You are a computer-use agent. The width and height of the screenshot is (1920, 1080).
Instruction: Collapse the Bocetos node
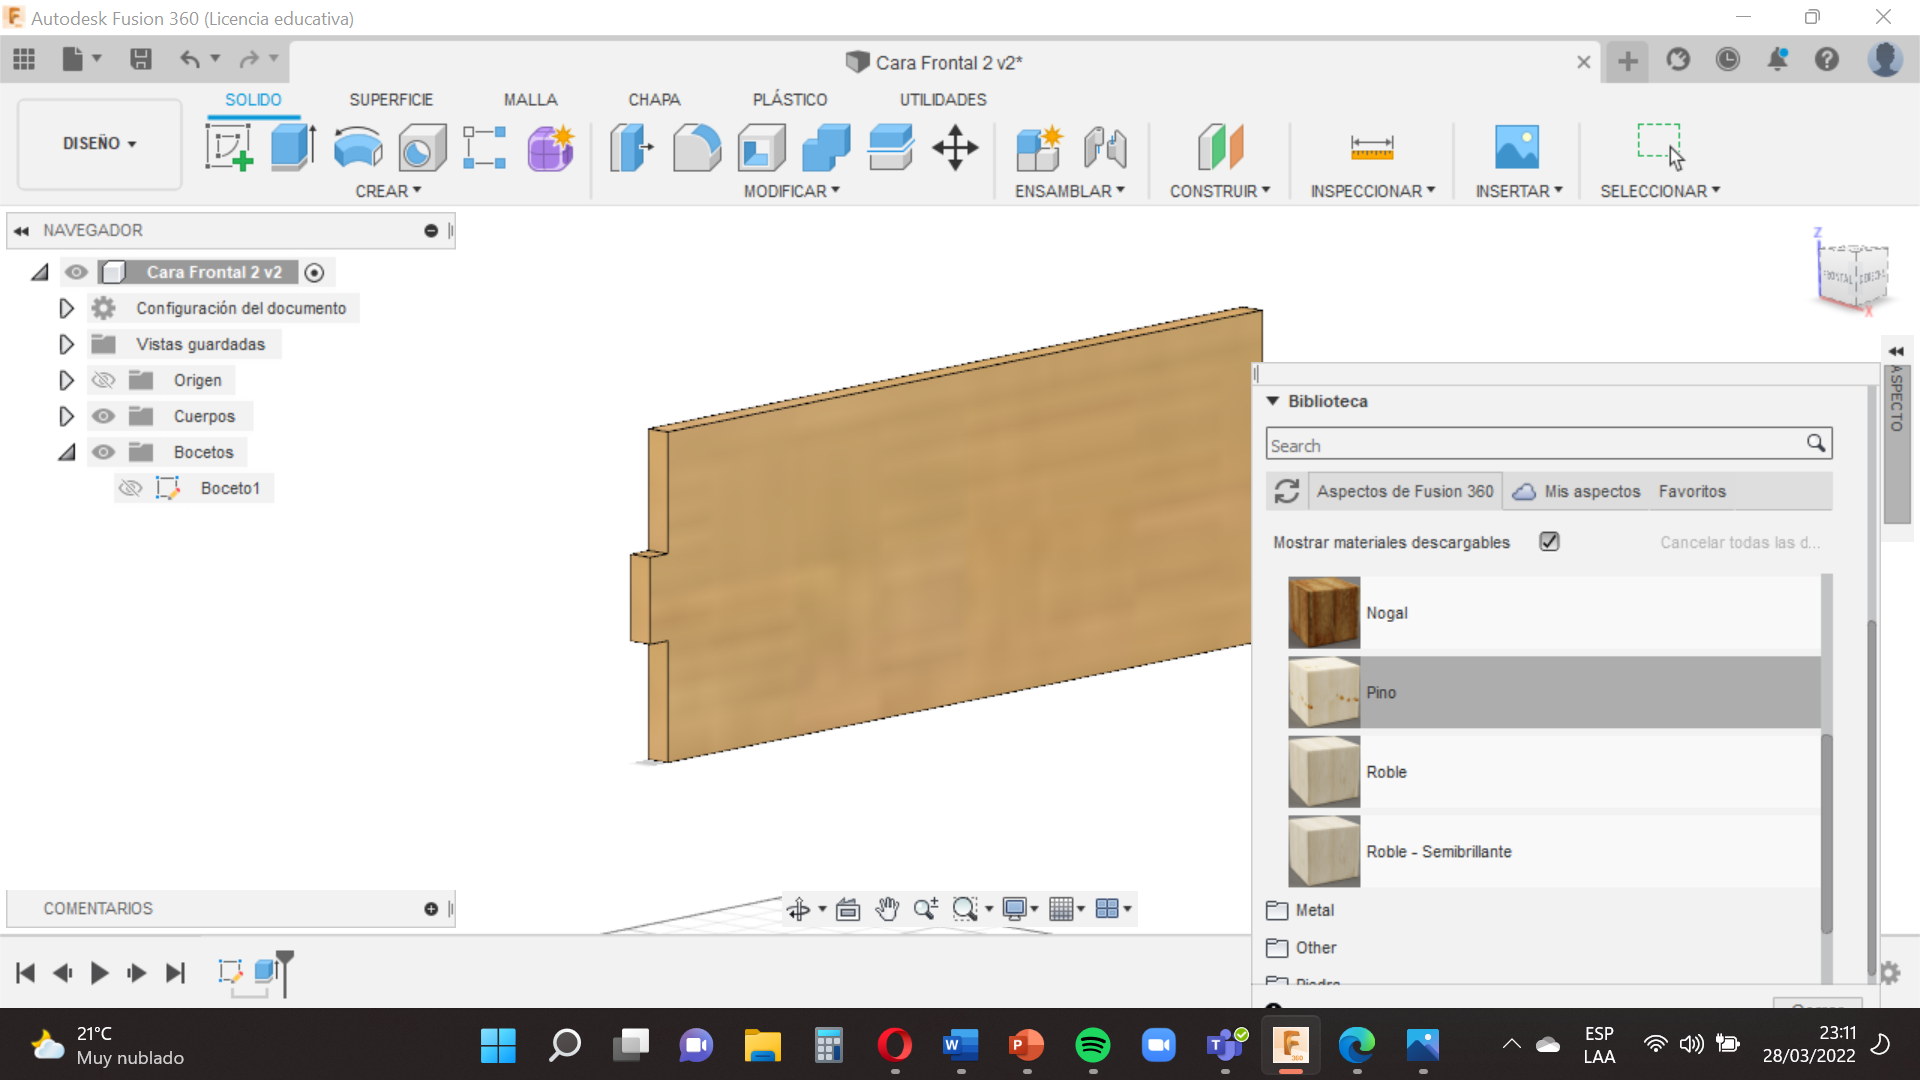tap(66, 452)
